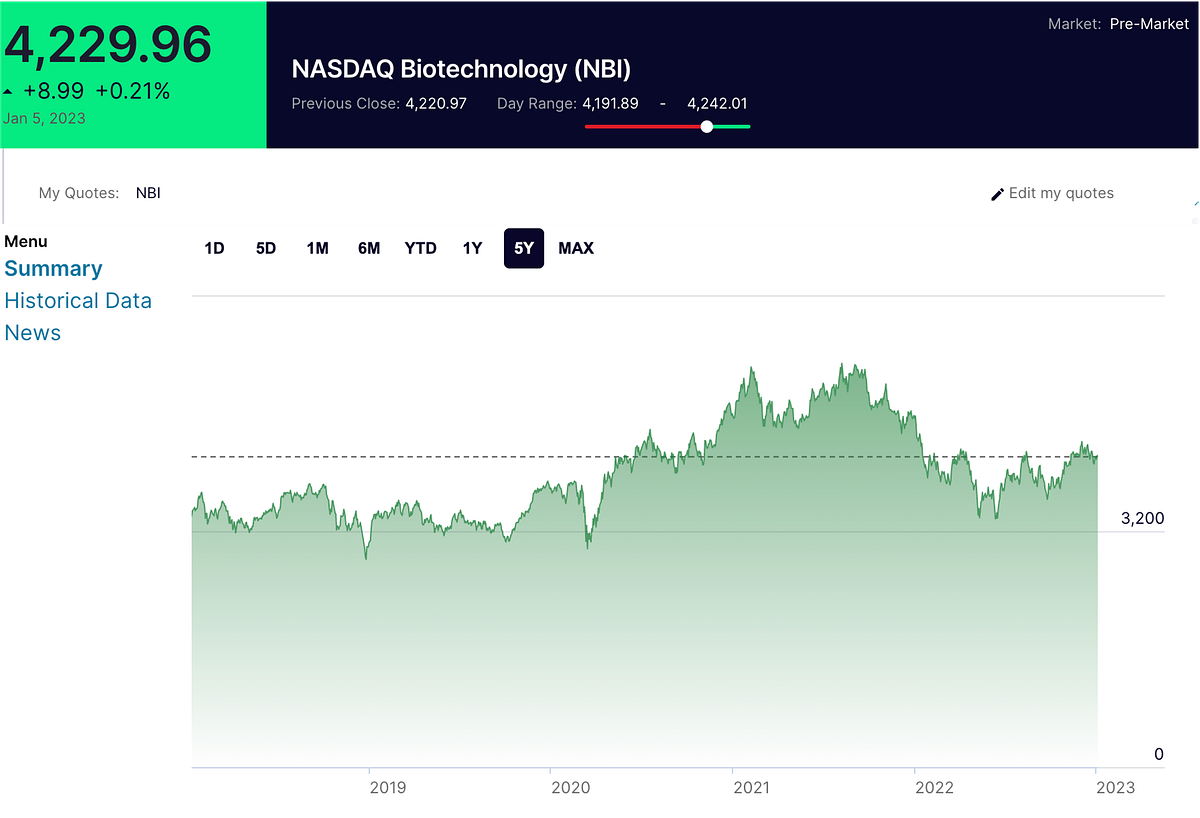This screenshot has width=1200, height=818.
Task: Go to the News section
Action: pos(33,333)
